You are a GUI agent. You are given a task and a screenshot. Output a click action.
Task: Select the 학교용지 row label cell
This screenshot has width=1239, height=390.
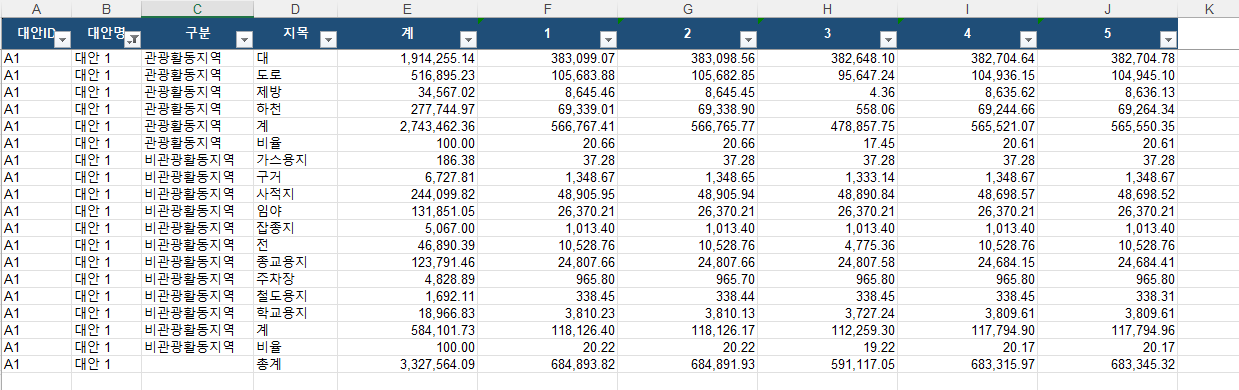(x=295, y=313)
